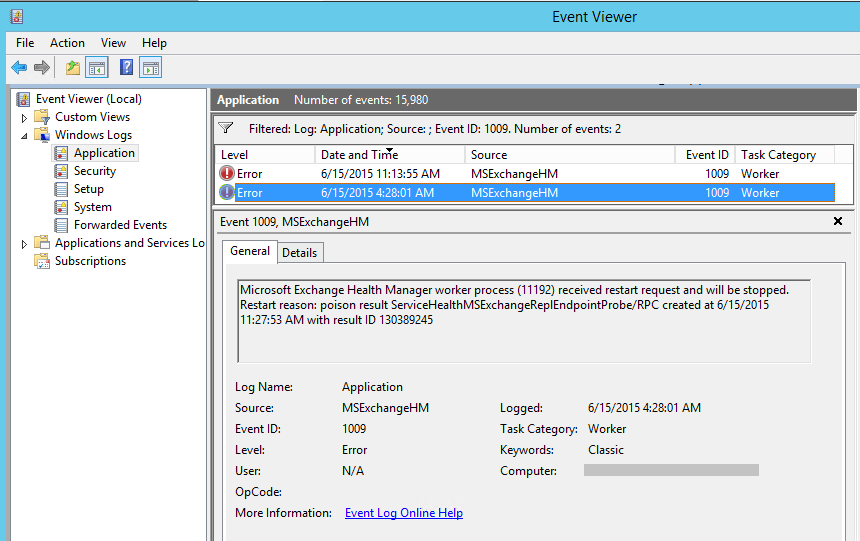The image size is (860, 541).
Task: Open the Event Log Online Help link
Action: [x=404, y=512]
